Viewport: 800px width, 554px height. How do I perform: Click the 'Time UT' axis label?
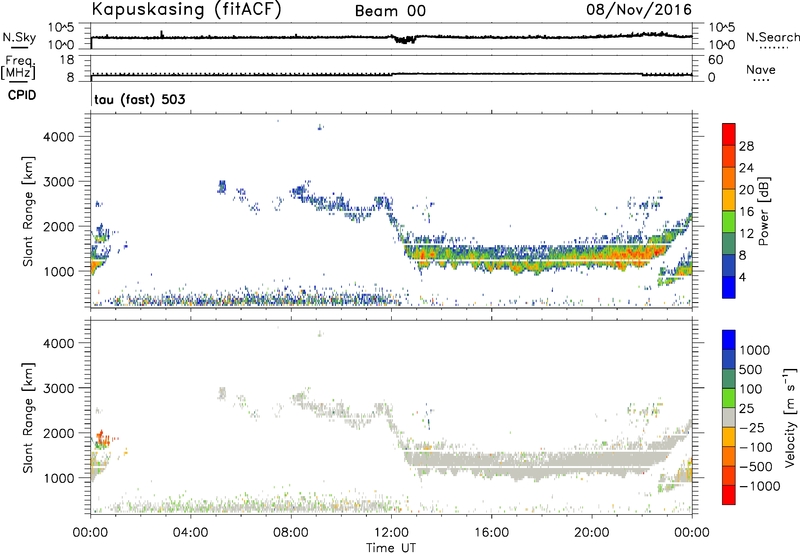coord(391,548)
